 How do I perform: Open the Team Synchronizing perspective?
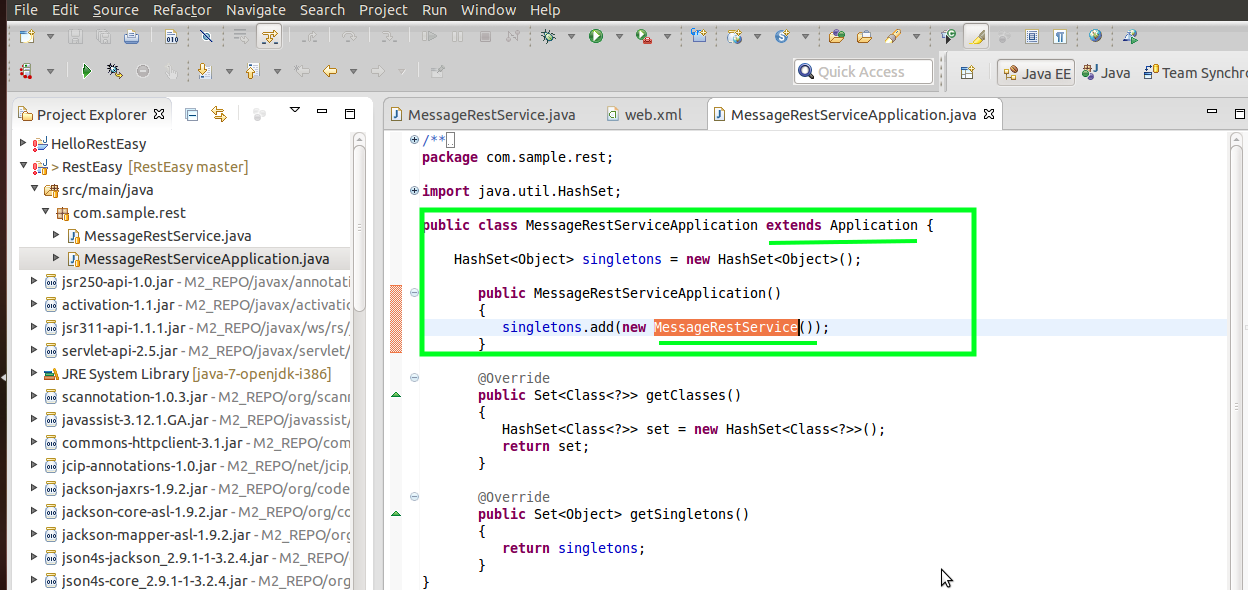pos(1200,72)
